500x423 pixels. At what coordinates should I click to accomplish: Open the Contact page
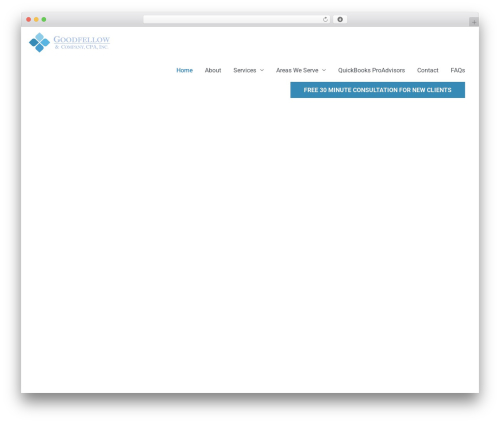[427, 70]
